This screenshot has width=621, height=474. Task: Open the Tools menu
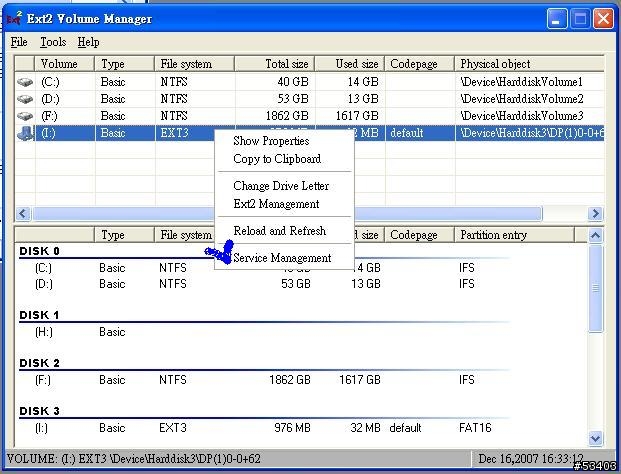tap(53, 42)
